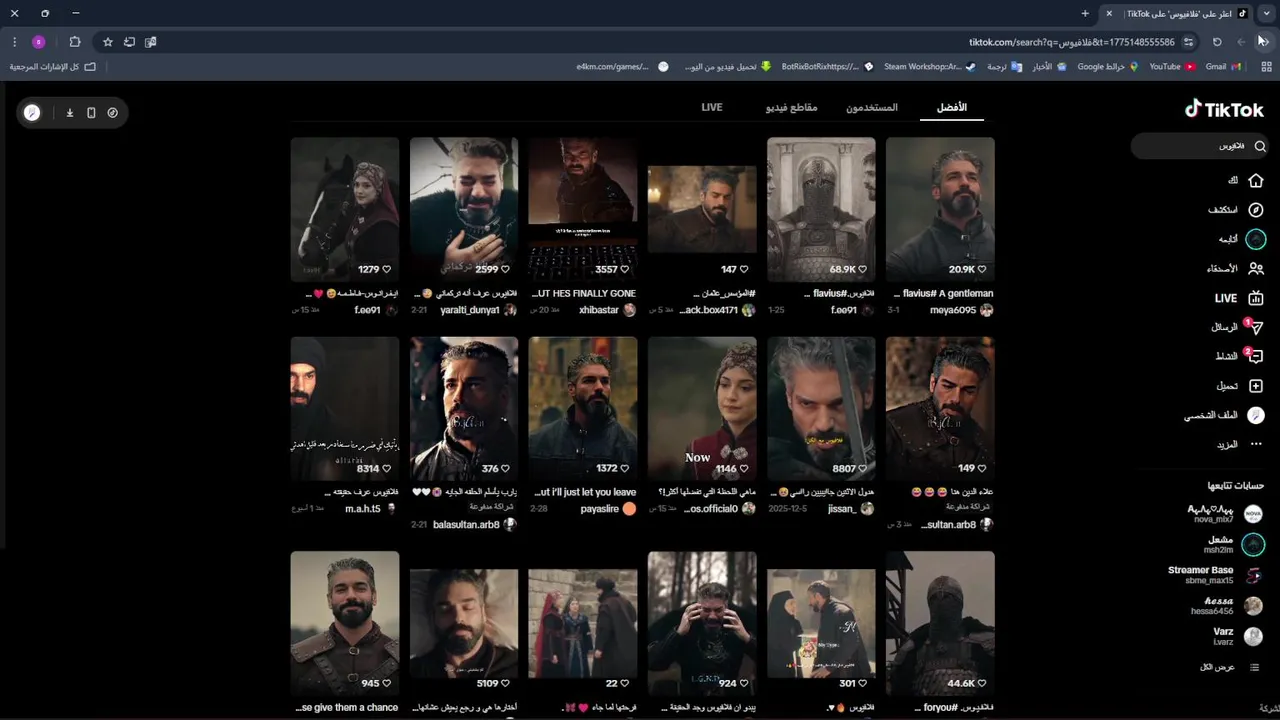Open the Gmail bookmark
Image resolution: width=1280 pixels, height=720 pixels.
(x=1223, y=67)
